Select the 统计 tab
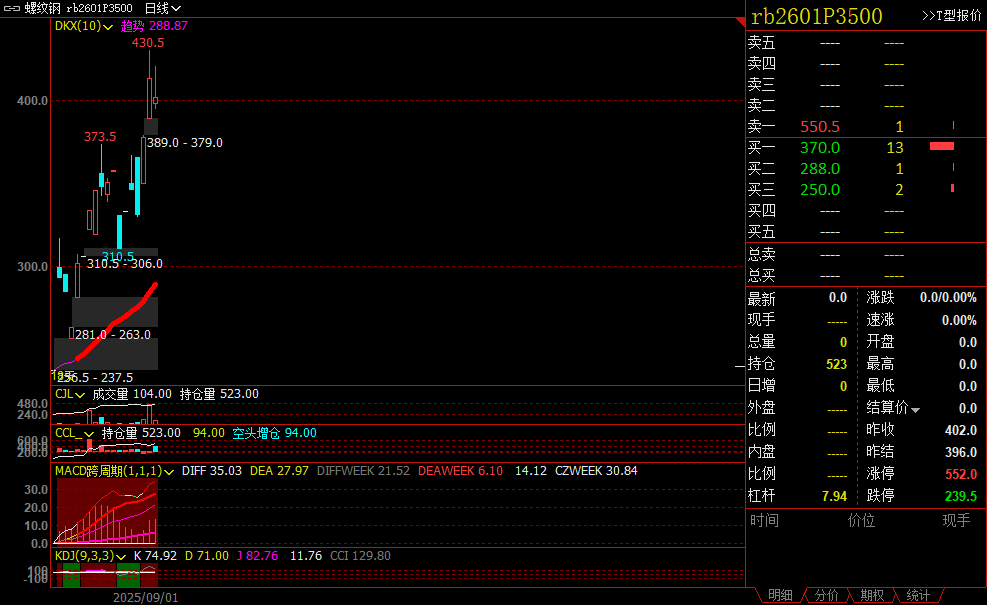Screen dimensions: 987x605 coord(918,595)
